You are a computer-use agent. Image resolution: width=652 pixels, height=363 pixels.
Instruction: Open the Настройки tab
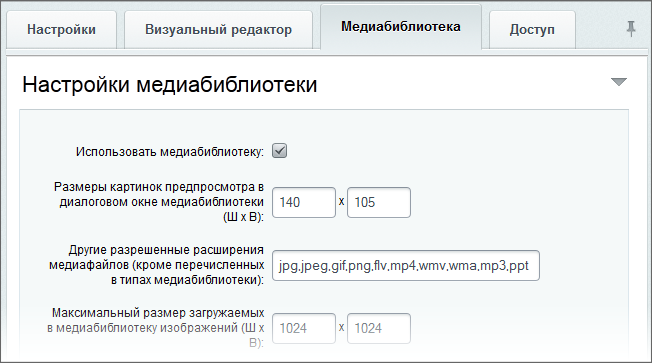(62, 30)
